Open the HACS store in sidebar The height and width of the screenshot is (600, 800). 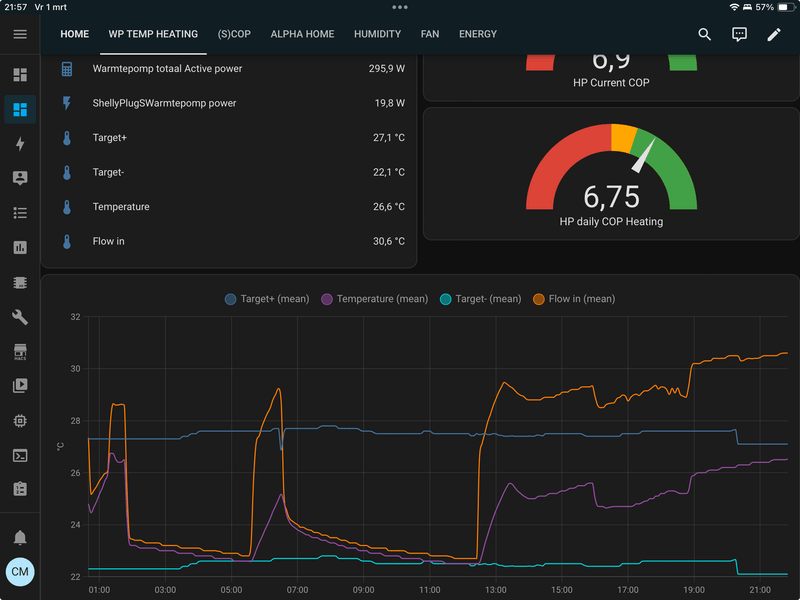(x=20, y=352)
